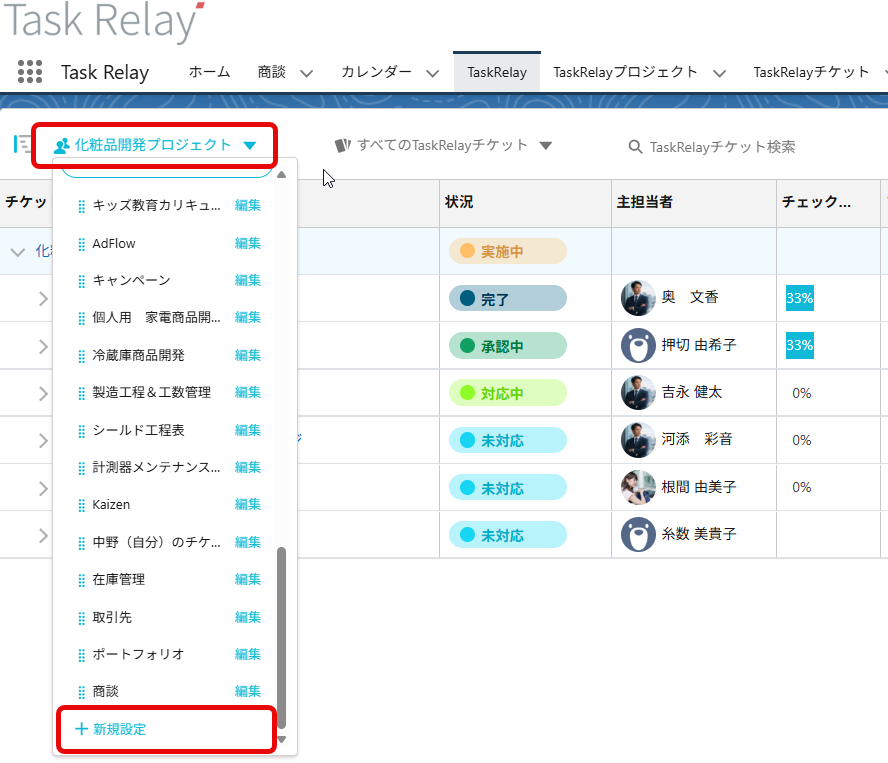888x763 pixels.
Task: Click the 実施中 status badge
Action: click(507, 251)
